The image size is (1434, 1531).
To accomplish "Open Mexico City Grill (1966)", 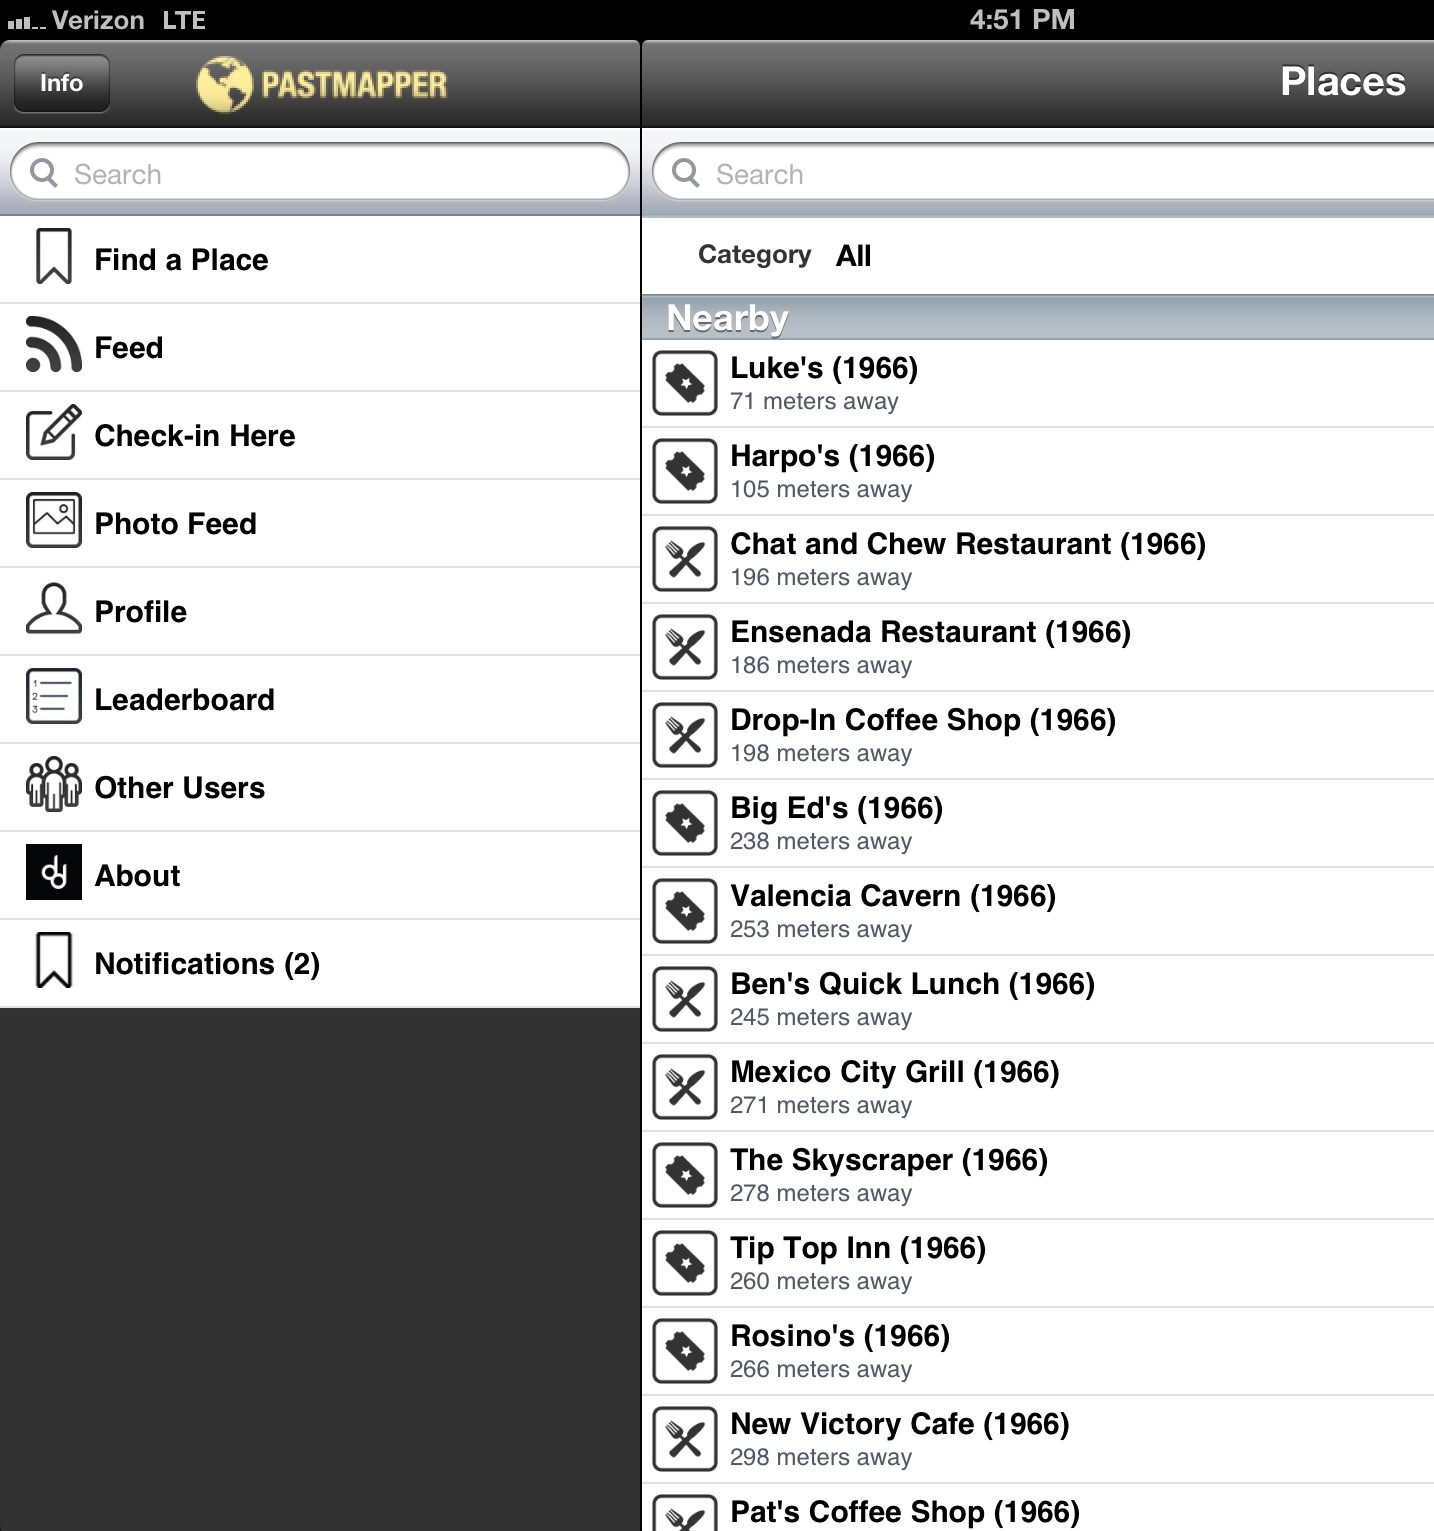I will [1038, 1088].
